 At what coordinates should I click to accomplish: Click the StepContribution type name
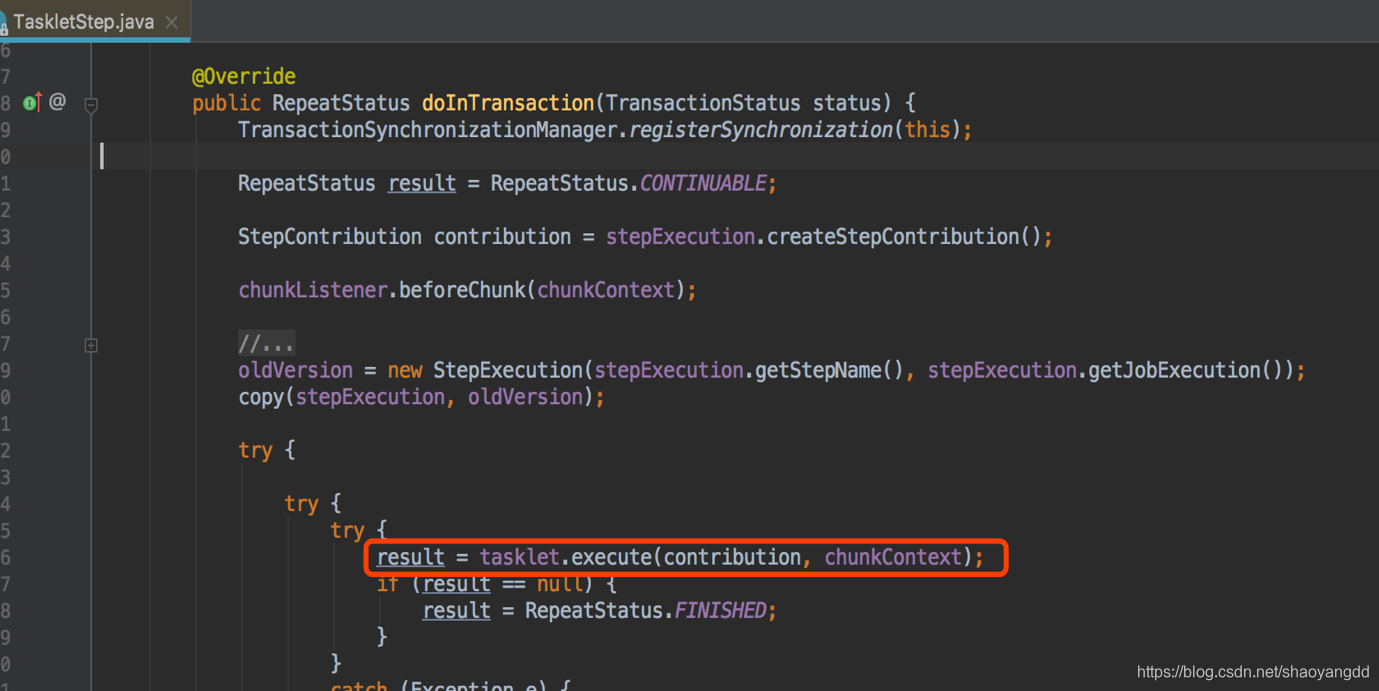click(x=330, y=237)
